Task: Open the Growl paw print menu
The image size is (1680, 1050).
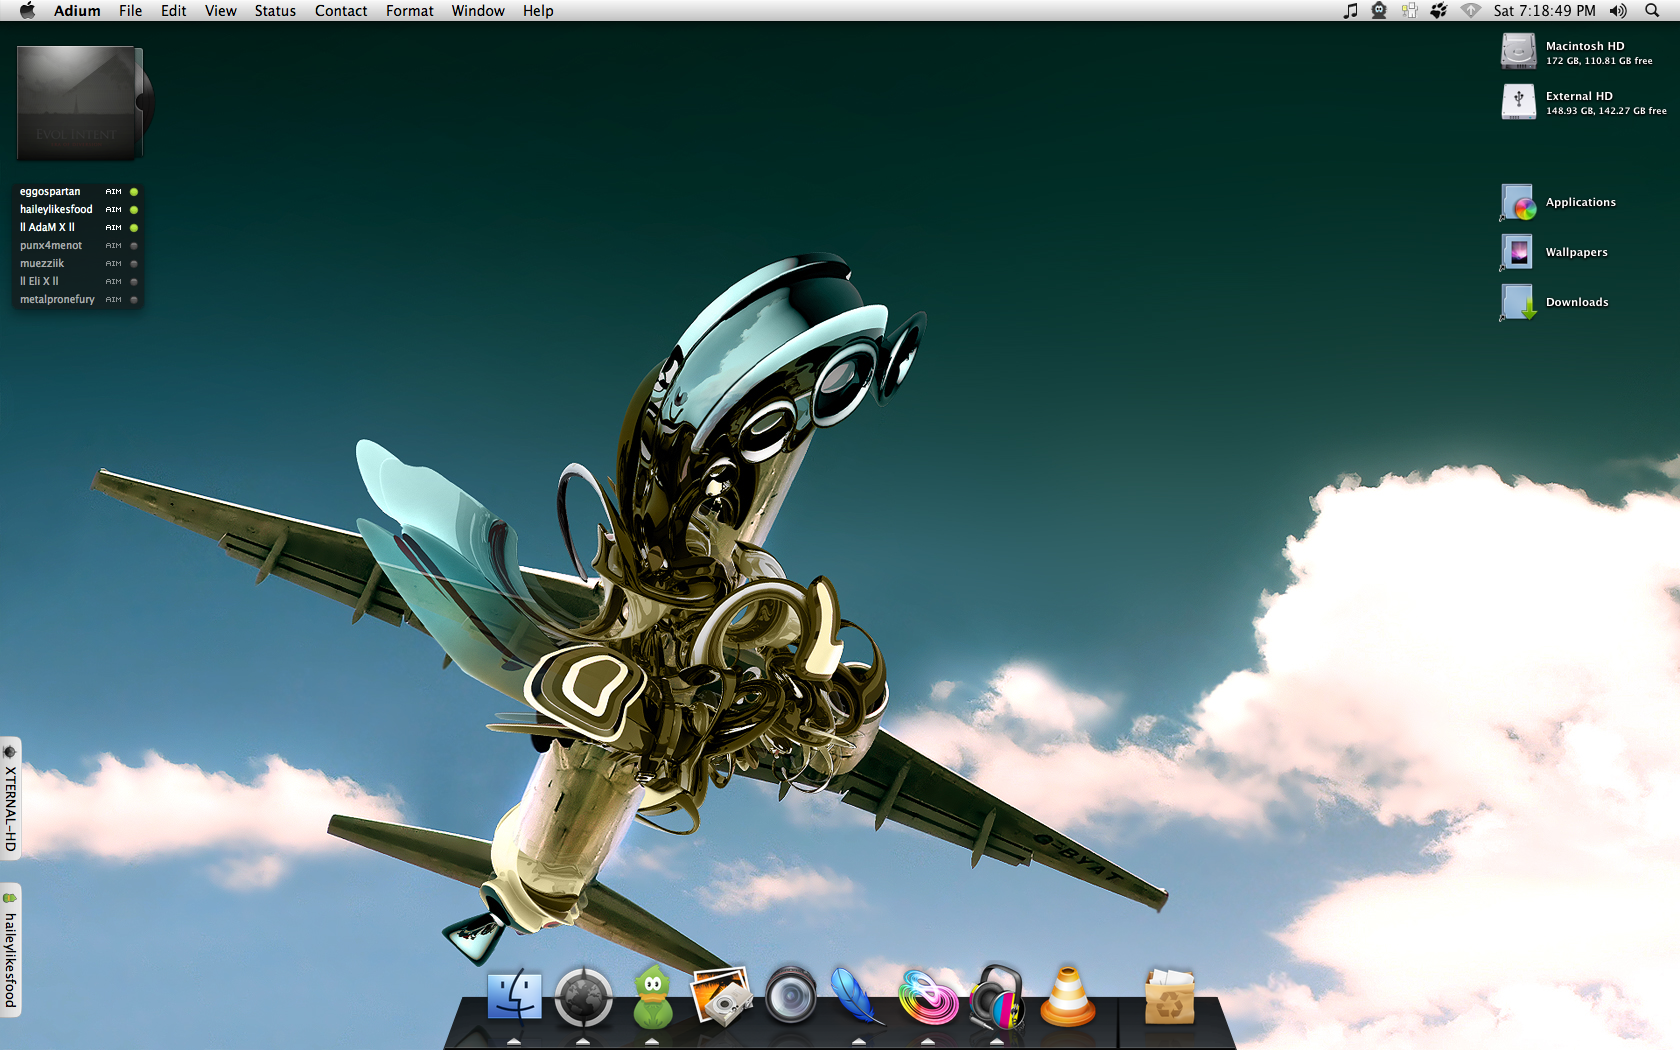Action: point(1439,11)
